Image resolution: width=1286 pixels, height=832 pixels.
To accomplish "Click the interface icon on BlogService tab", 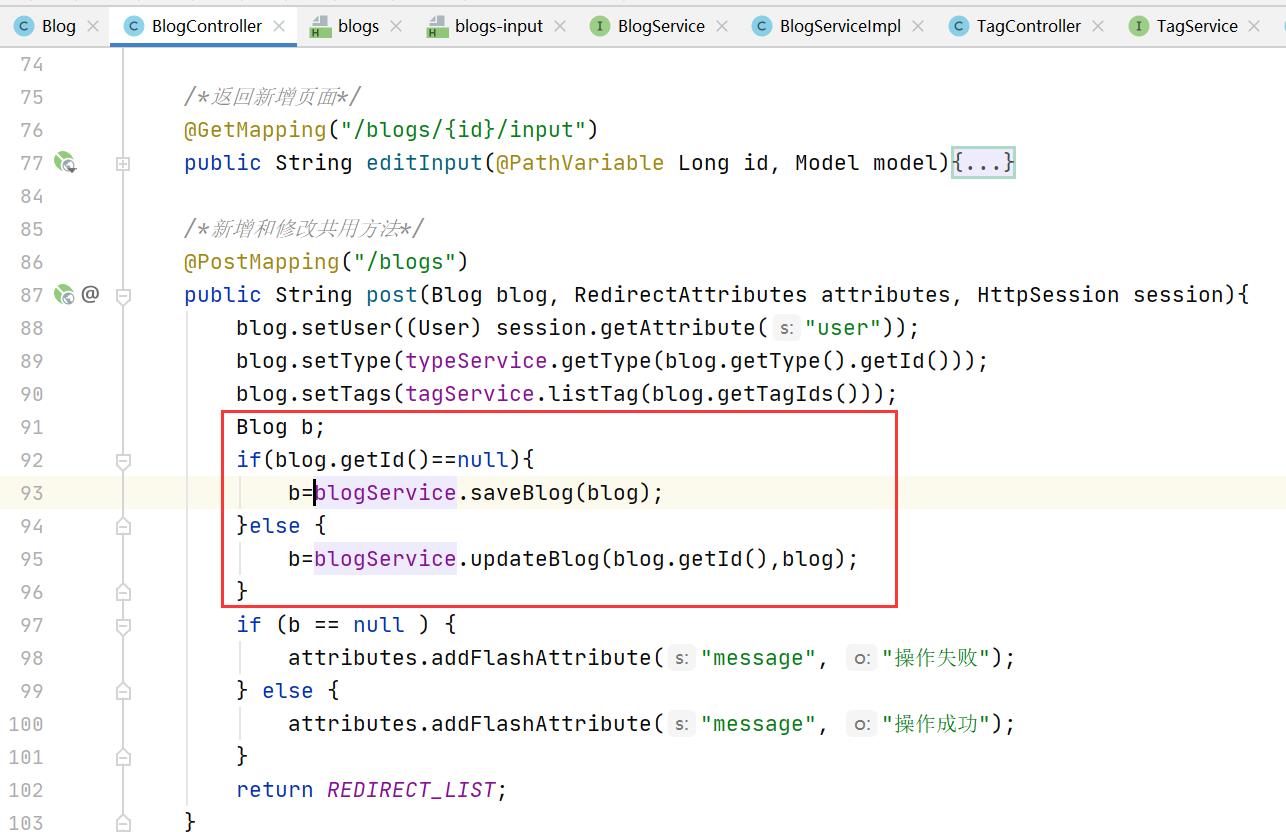I will click(599, 27).
